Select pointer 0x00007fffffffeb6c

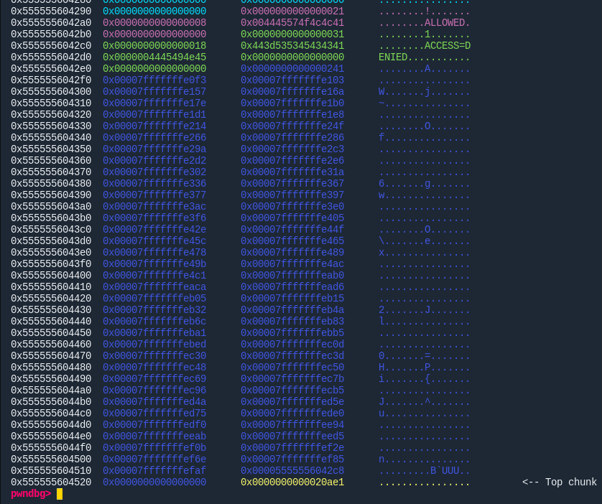(154, 321)
